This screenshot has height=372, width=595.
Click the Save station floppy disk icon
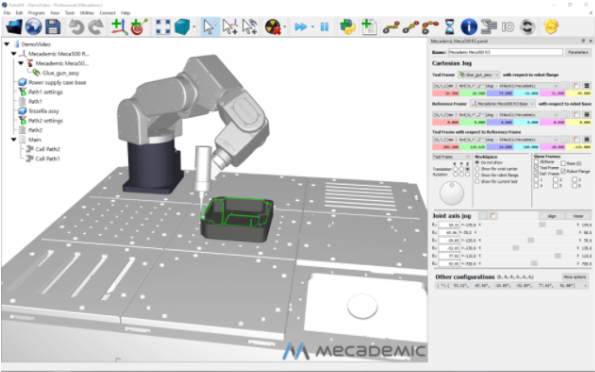click(53, 27)
